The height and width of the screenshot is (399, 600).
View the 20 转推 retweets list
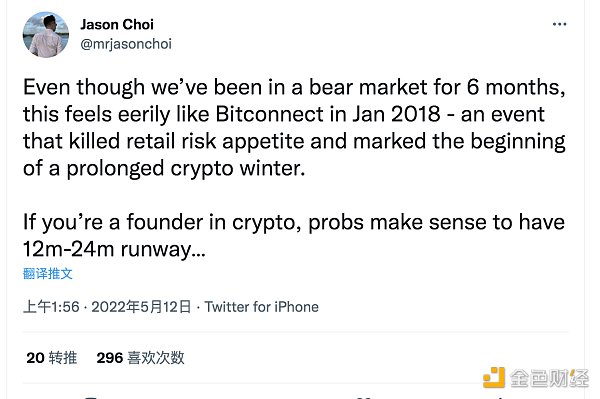[52, 358]
